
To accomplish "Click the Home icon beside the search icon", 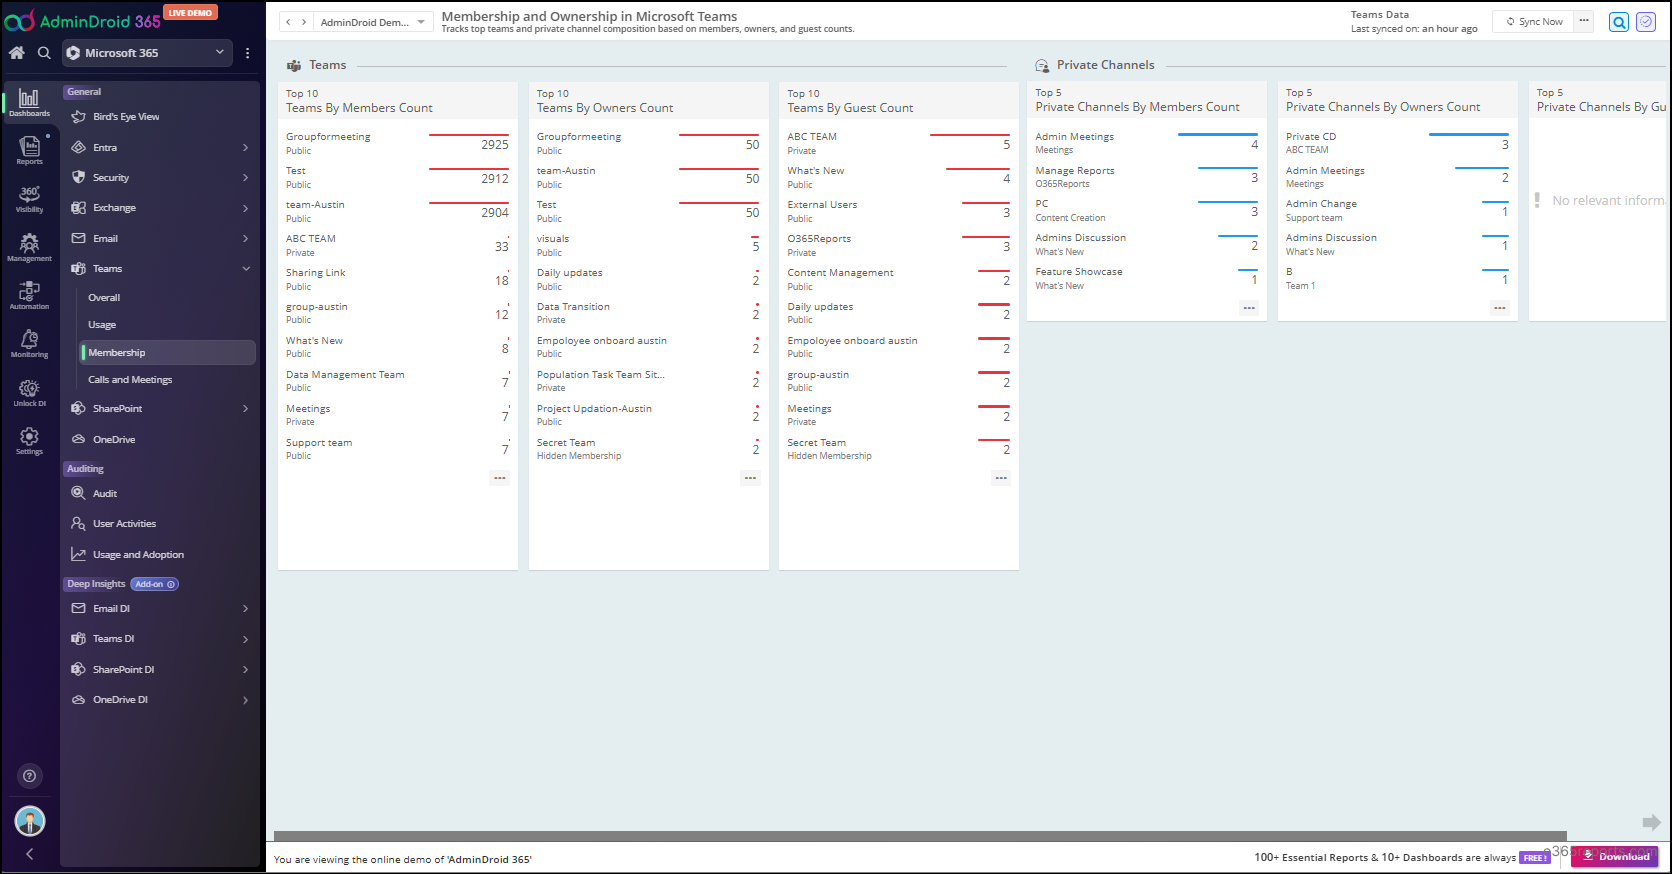I will click(x=17, y=53).
